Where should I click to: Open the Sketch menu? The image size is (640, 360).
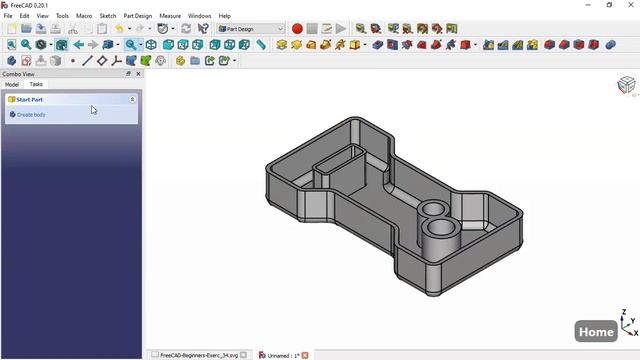click(108, 16)
